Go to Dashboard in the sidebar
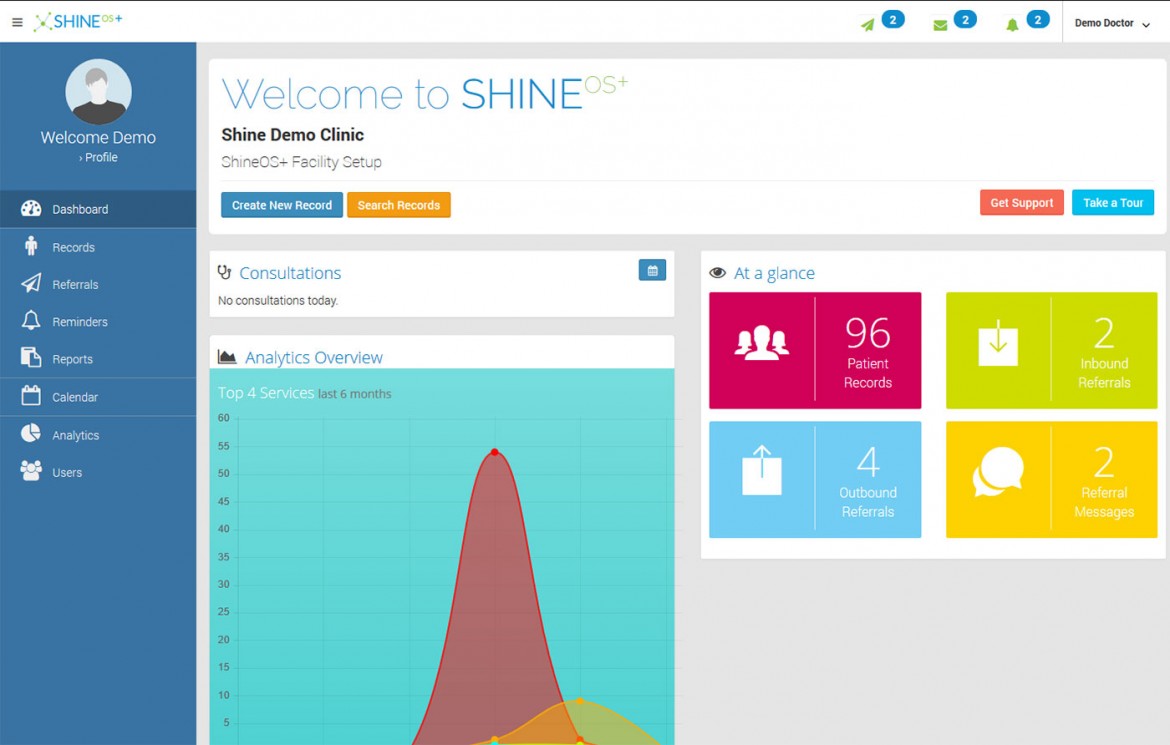1170x745 pixels. [x=98, y=209]
